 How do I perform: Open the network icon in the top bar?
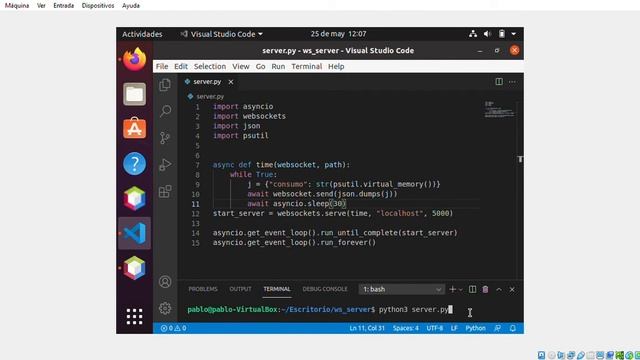coord(473,34)
